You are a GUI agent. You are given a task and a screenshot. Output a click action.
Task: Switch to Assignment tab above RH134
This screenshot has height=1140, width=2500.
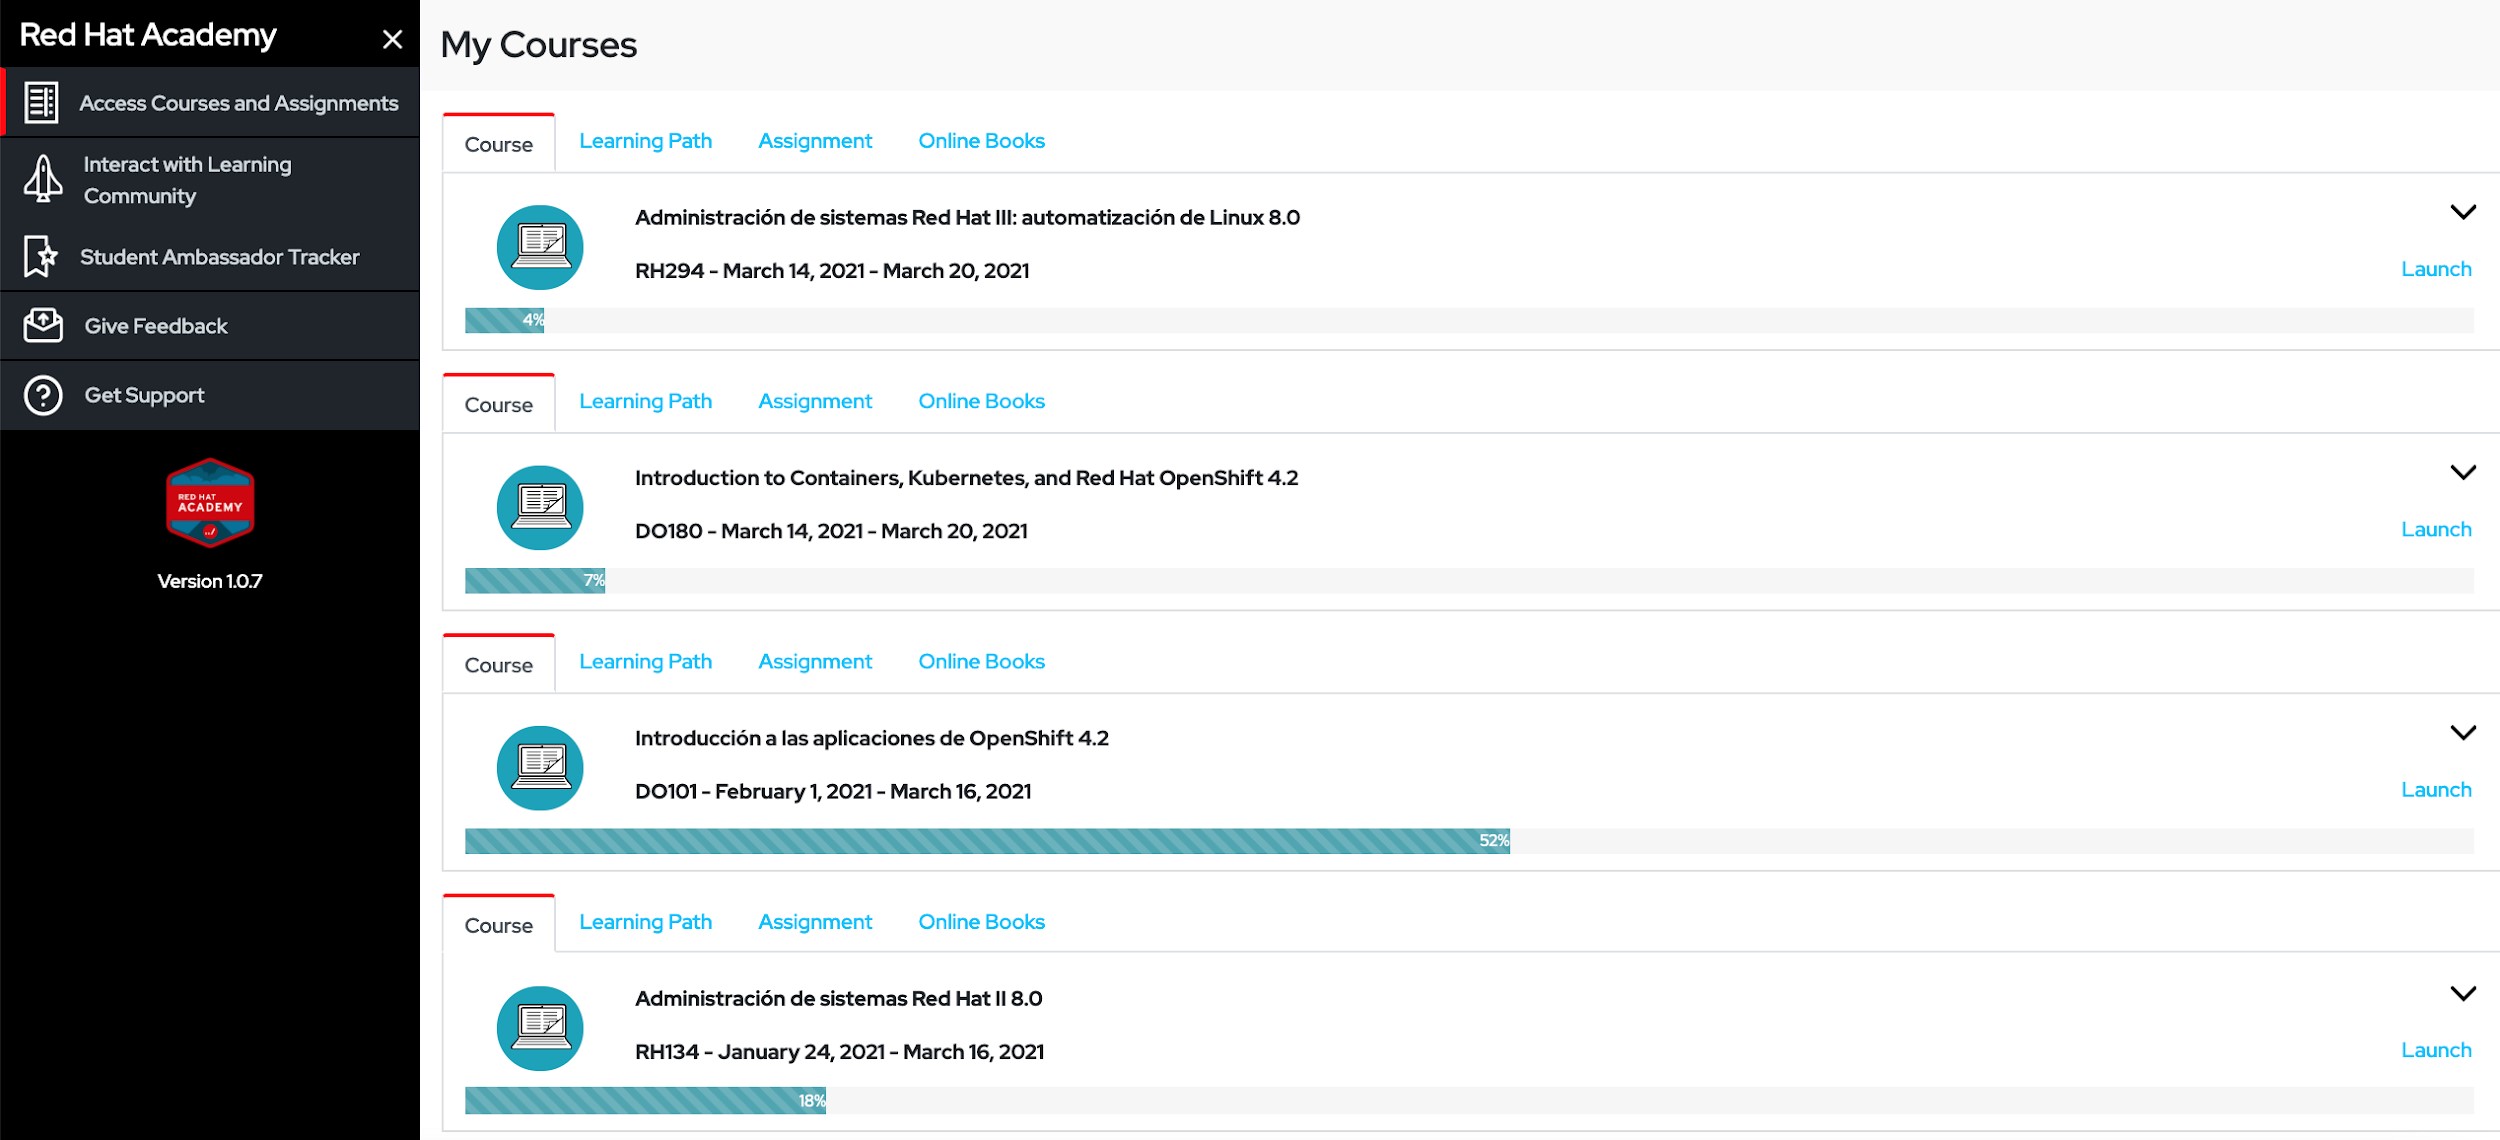coord(815,922)
